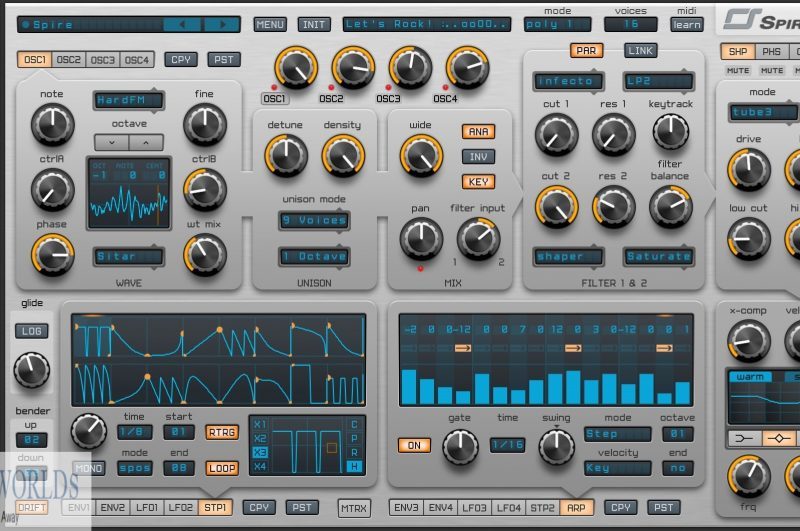Click the midi learn button
800x531 pixels.
pos(686,24)
